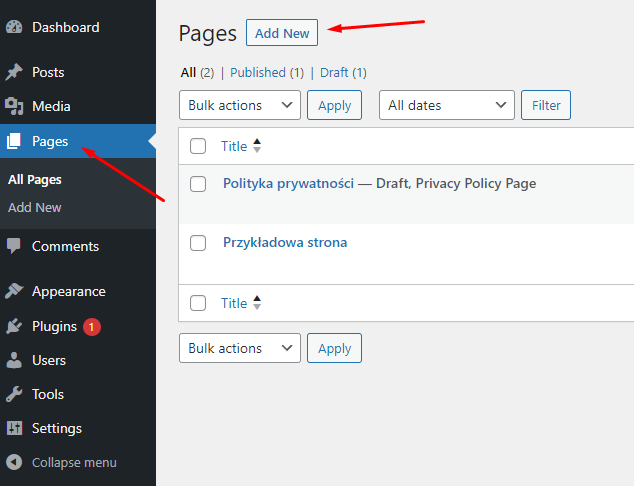Click the bottom Title column header
This screenshot has width=634, height=486.
click(234, 303)
